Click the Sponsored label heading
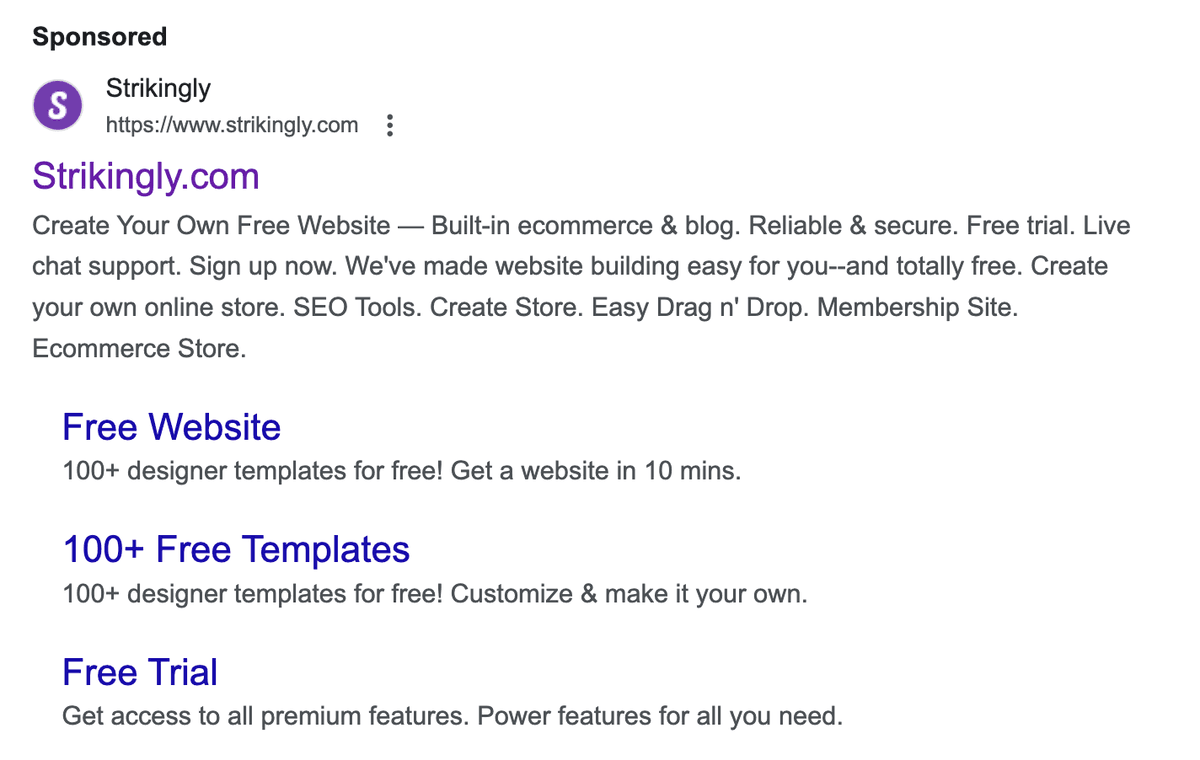This screenshot has height=760, width=1200. click(99, 36)
